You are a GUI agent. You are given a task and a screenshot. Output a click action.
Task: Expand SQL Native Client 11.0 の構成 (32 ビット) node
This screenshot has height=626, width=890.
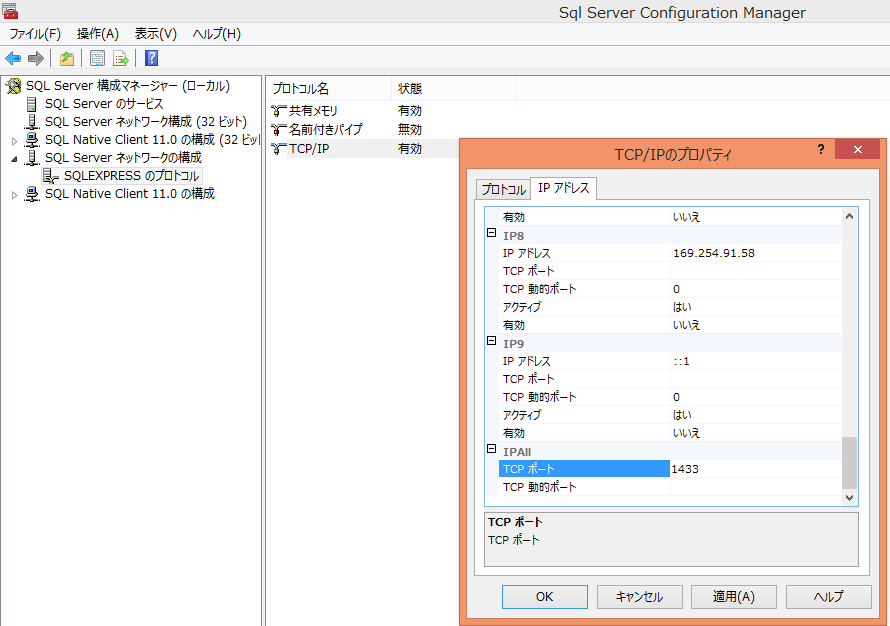coord(15,141)
